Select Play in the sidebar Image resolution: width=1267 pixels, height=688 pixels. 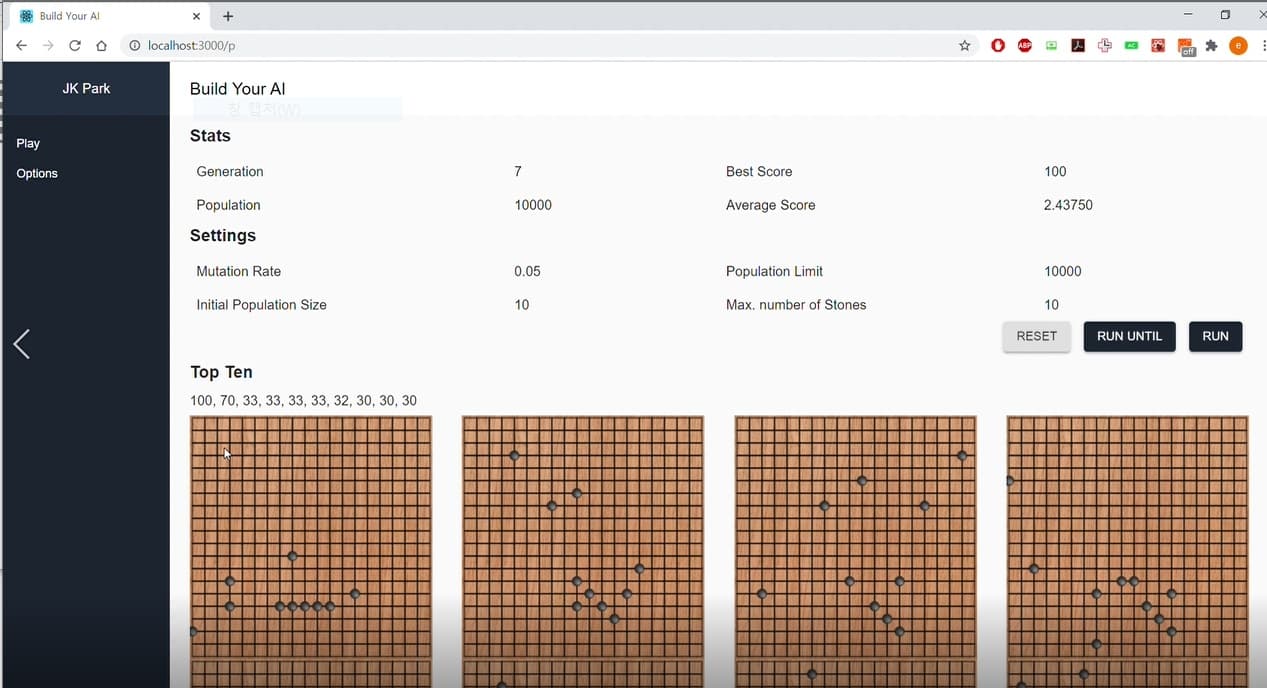28,143
